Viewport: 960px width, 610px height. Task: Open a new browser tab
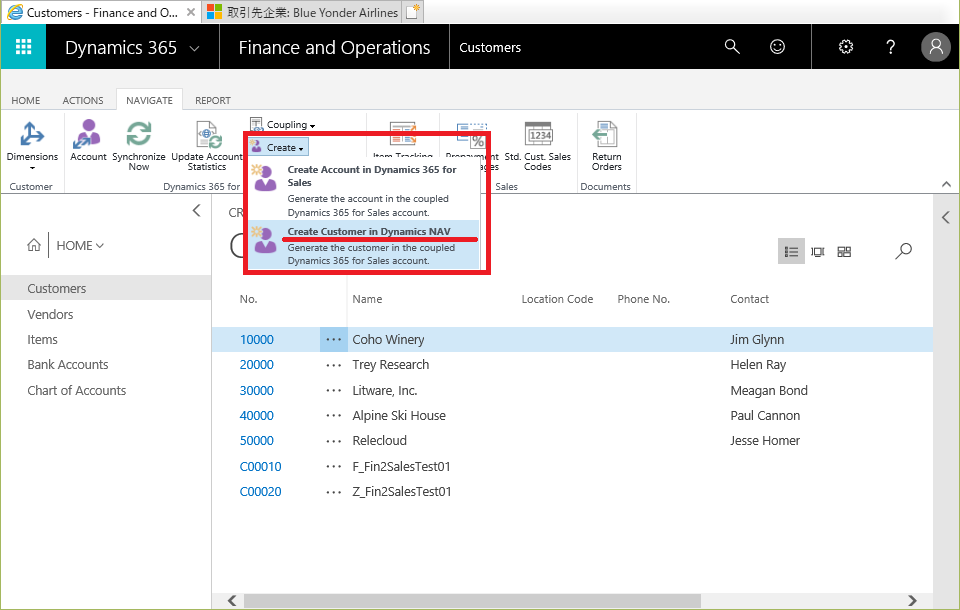point(413,12)
